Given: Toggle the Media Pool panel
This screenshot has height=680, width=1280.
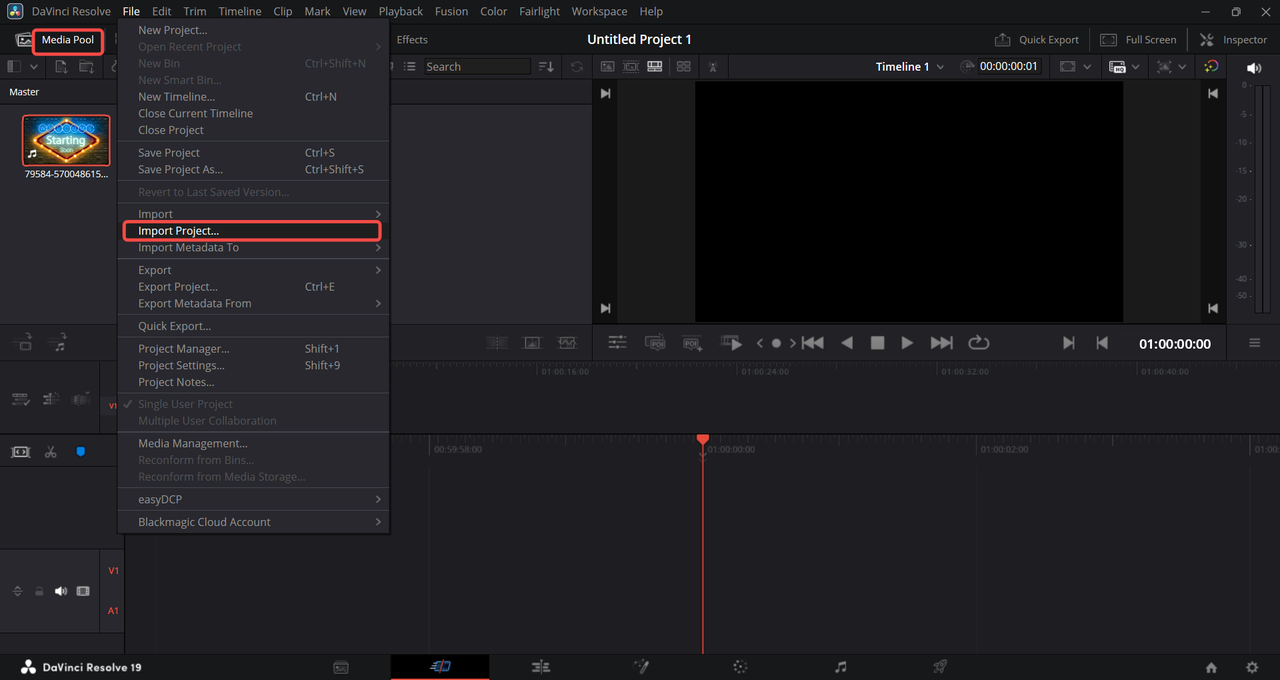Looking at the screenshot, I should pos(59,40).
